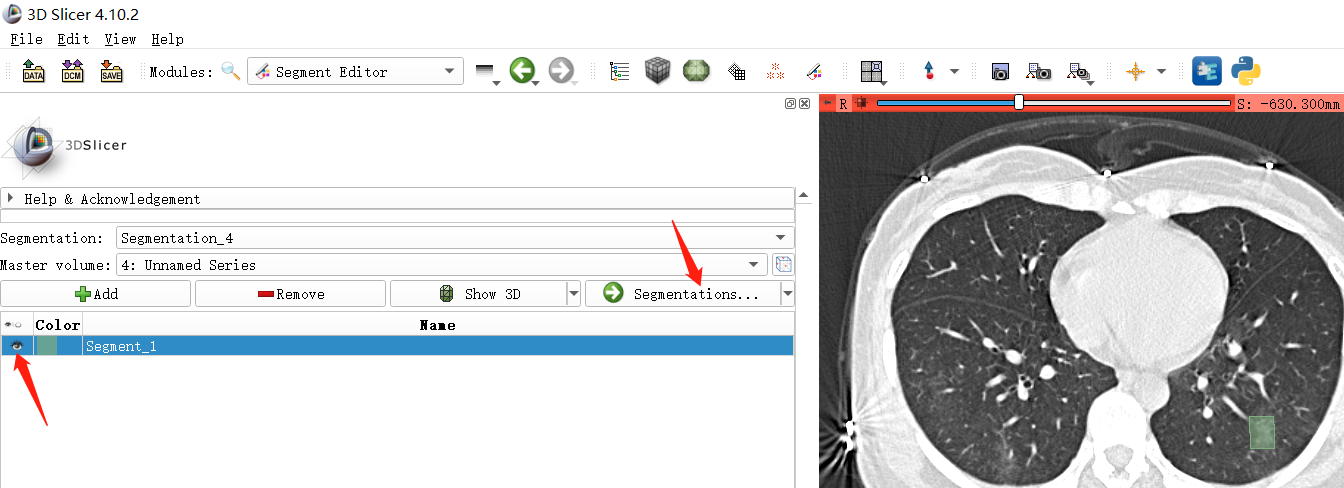Open the Python interactor icon

[1245, 71]
